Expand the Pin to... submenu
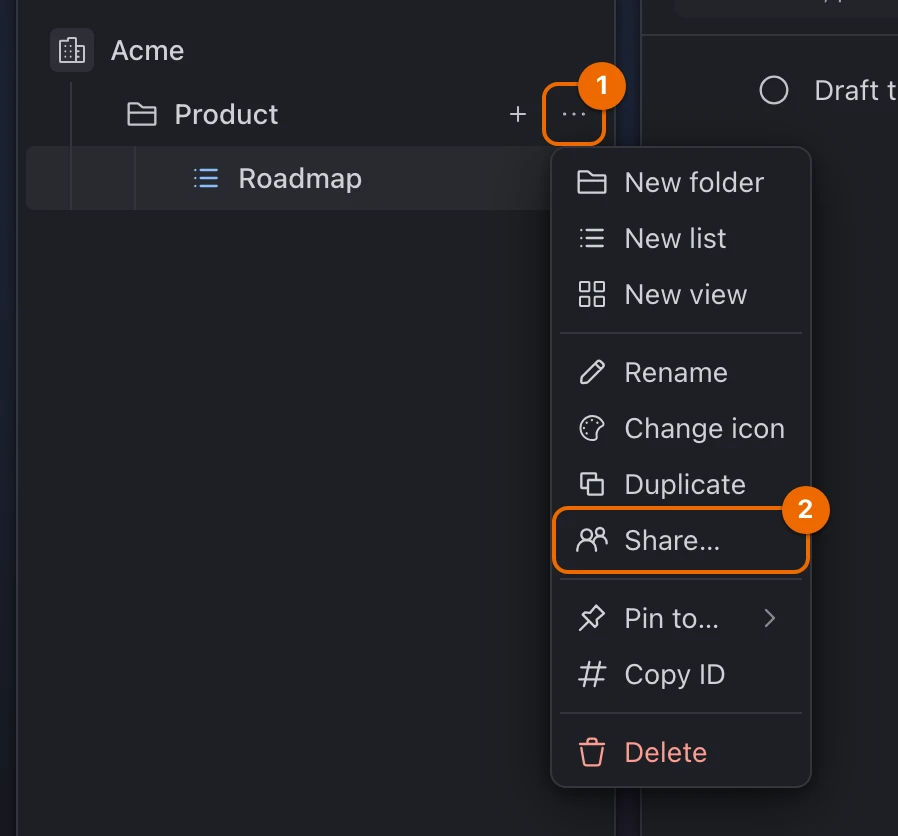Viewport: 898px width, 836px height. (680, 618)
